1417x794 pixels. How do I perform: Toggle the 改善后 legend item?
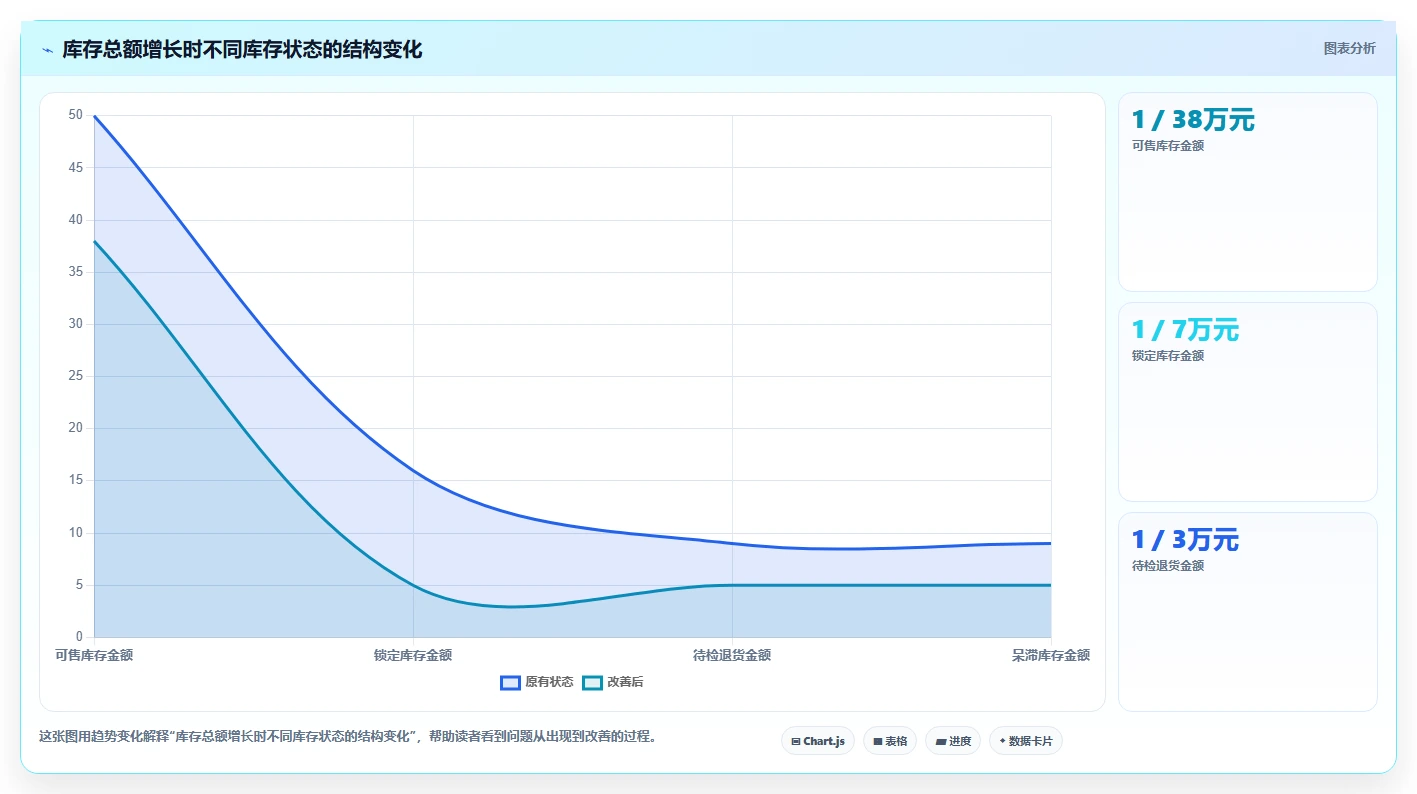pos(612,682)
